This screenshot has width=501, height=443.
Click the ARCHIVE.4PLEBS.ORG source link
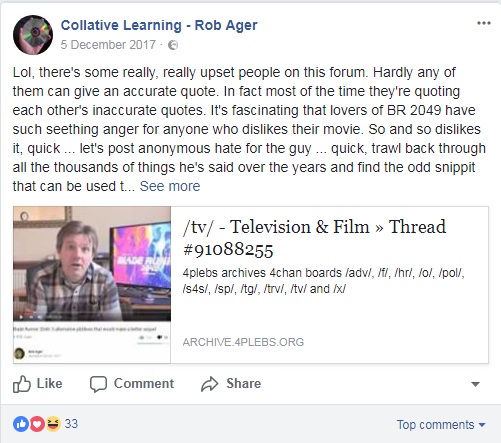click(x=243, y=342)
